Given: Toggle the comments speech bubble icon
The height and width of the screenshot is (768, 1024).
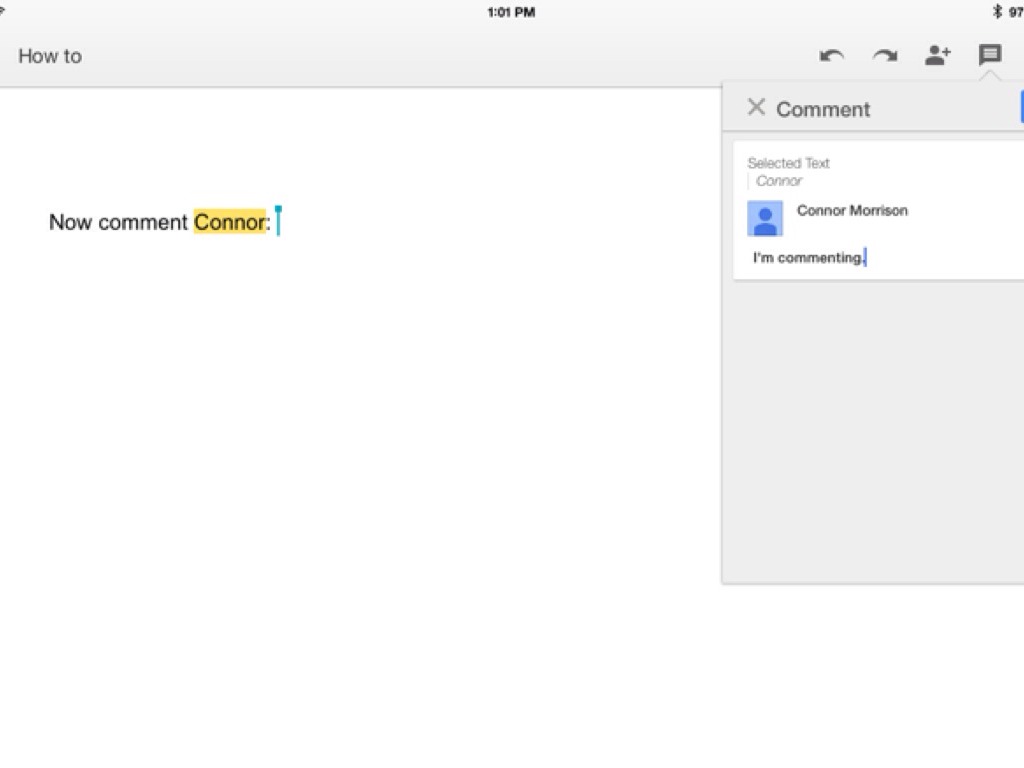Looking at the screenshot, I should coord(990,55).
